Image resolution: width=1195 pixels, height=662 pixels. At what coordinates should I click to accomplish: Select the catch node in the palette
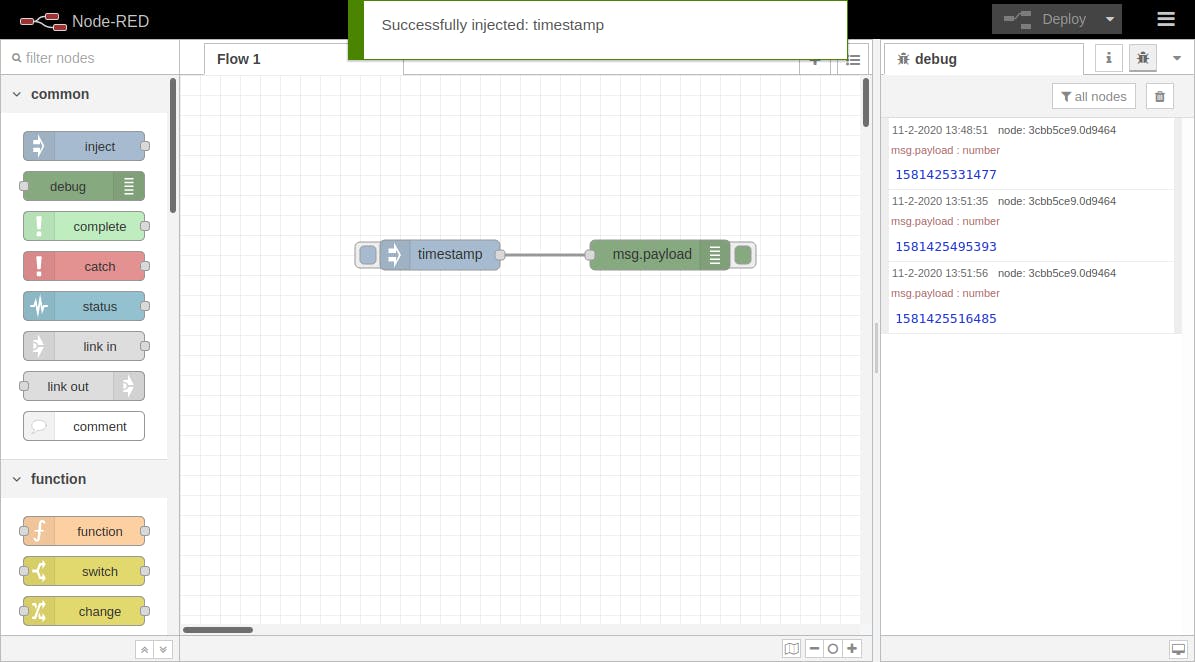(84, 266)
